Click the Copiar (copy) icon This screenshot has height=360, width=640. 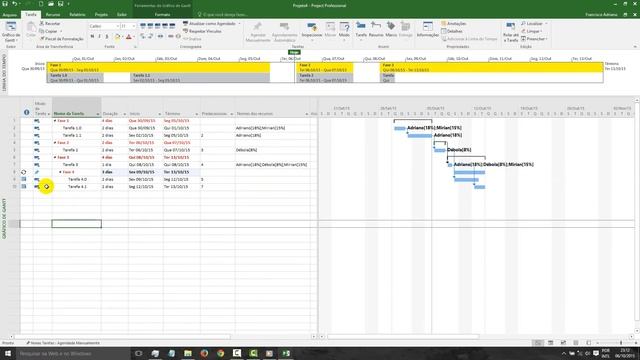pyautogui.click(x=42, y=31)
